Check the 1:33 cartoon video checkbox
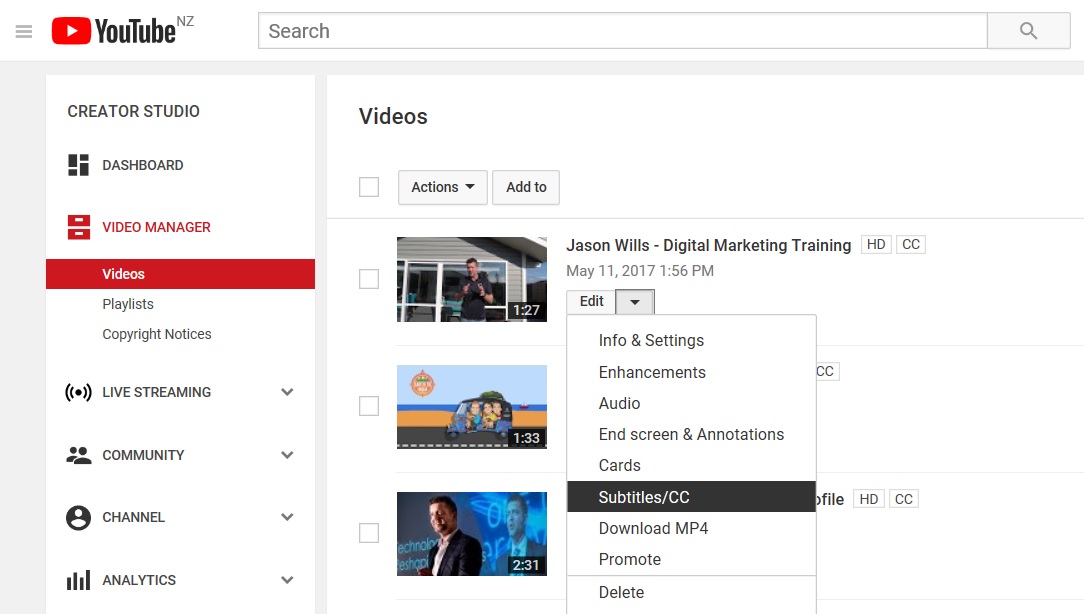The height and width of the screenshot is (614, 1084). point(369,406)
